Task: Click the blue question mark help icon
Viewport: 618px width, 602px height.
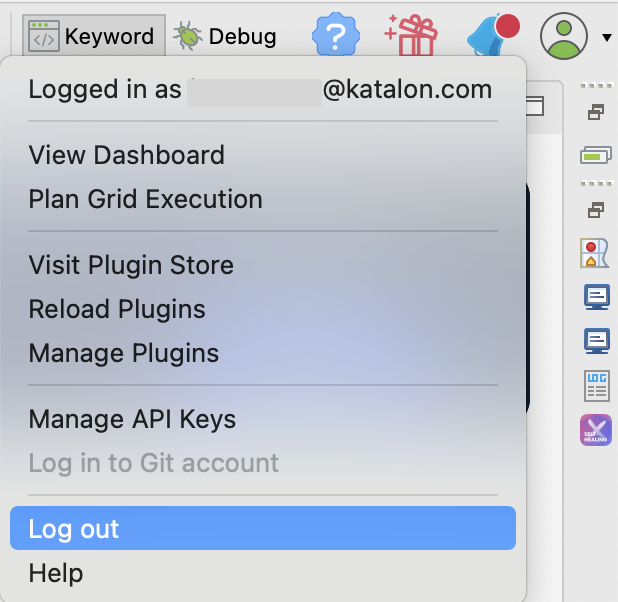Action: point(336,36)
